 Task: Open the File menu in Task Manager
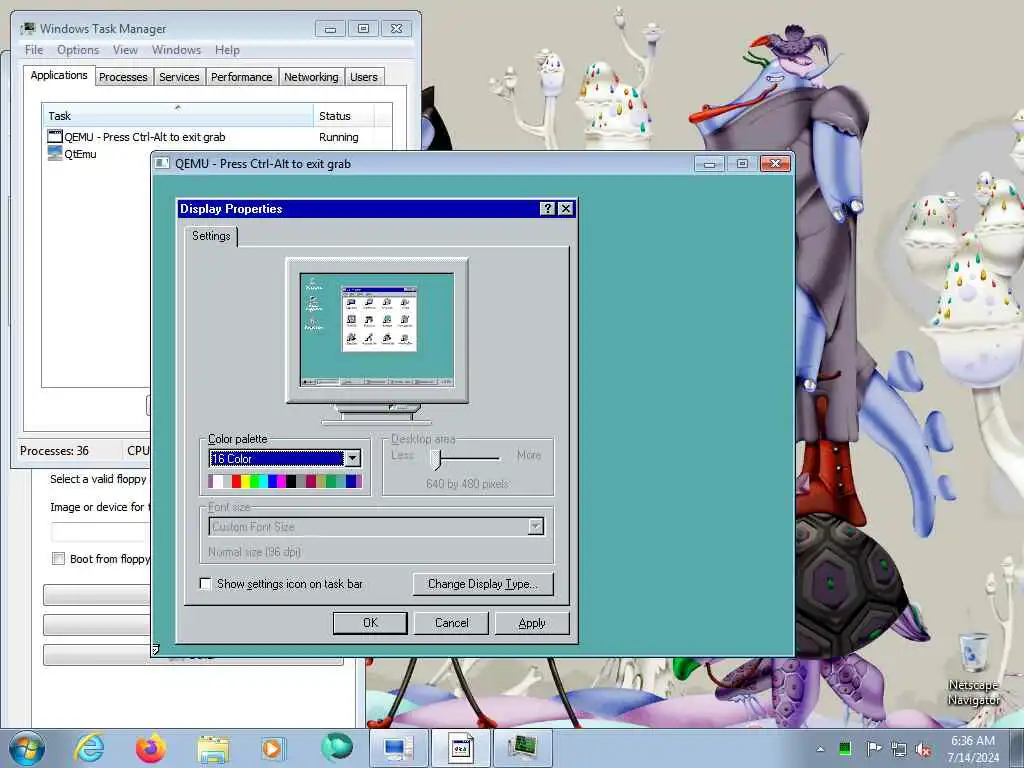[34, 50]
